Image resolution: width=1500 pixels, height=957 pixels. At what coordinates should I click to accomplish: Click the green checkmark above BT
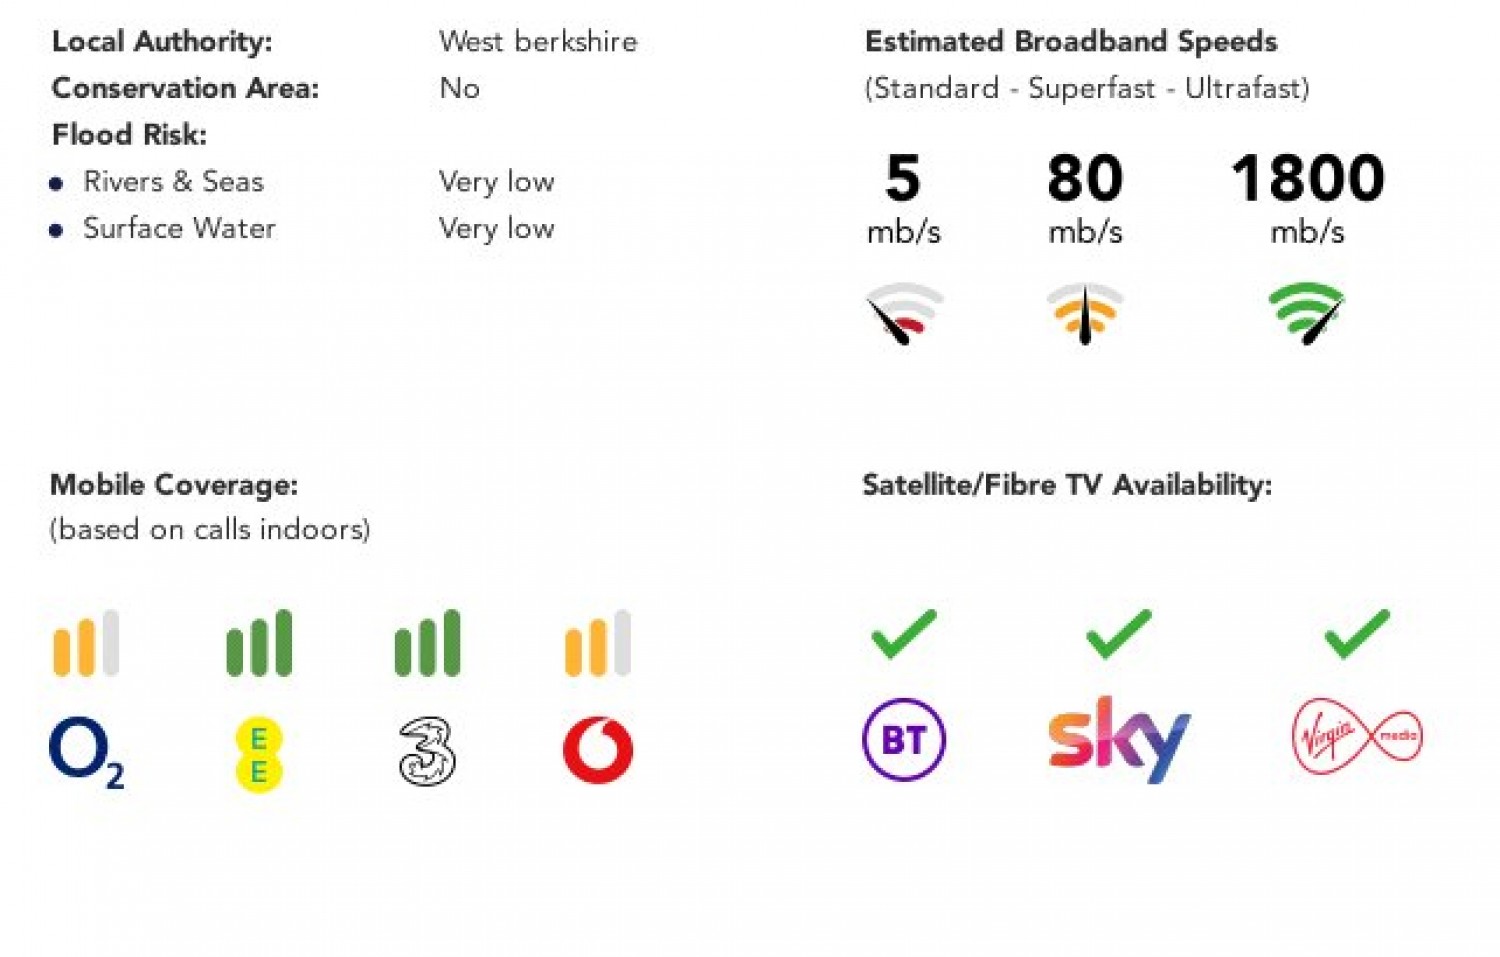[903, 634]
